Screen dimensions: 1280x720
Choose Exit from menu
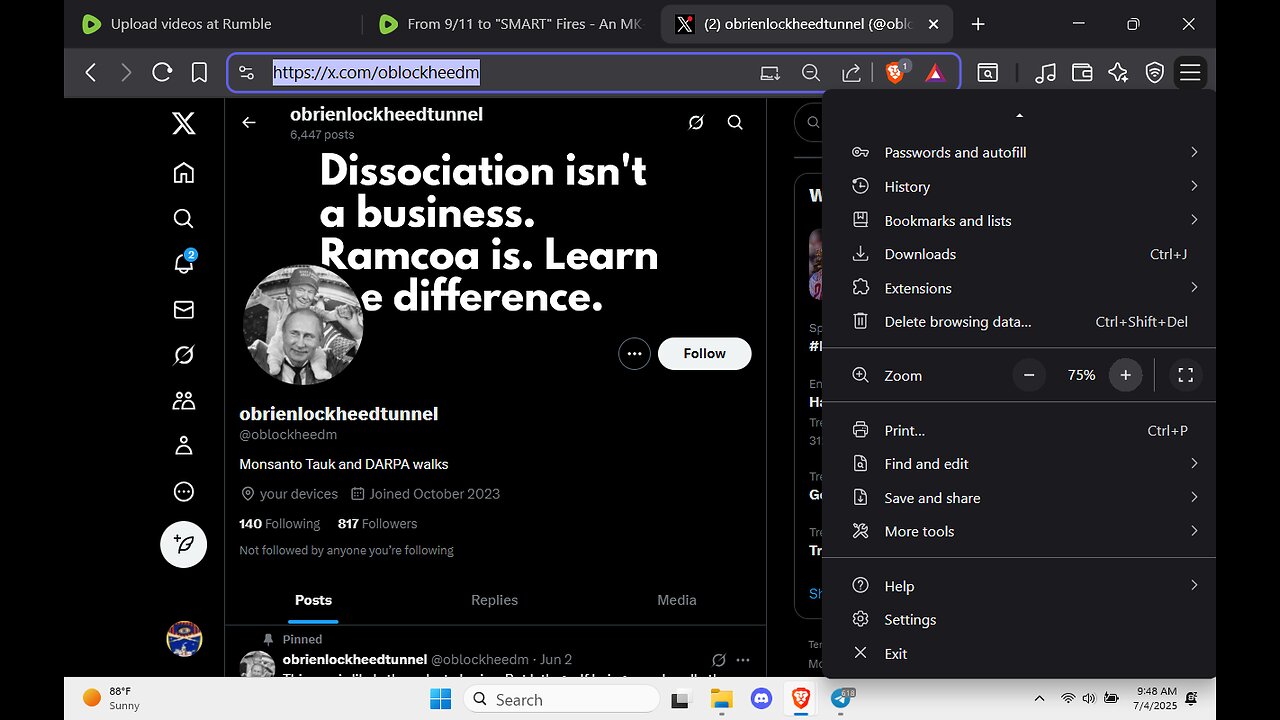pyautogui.click(x=1019, y=653)
